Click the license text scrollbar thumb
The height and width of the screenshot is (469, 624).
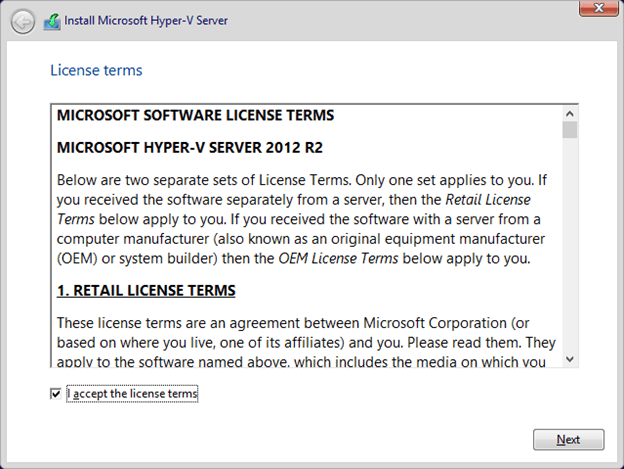(x=570, y=129)
